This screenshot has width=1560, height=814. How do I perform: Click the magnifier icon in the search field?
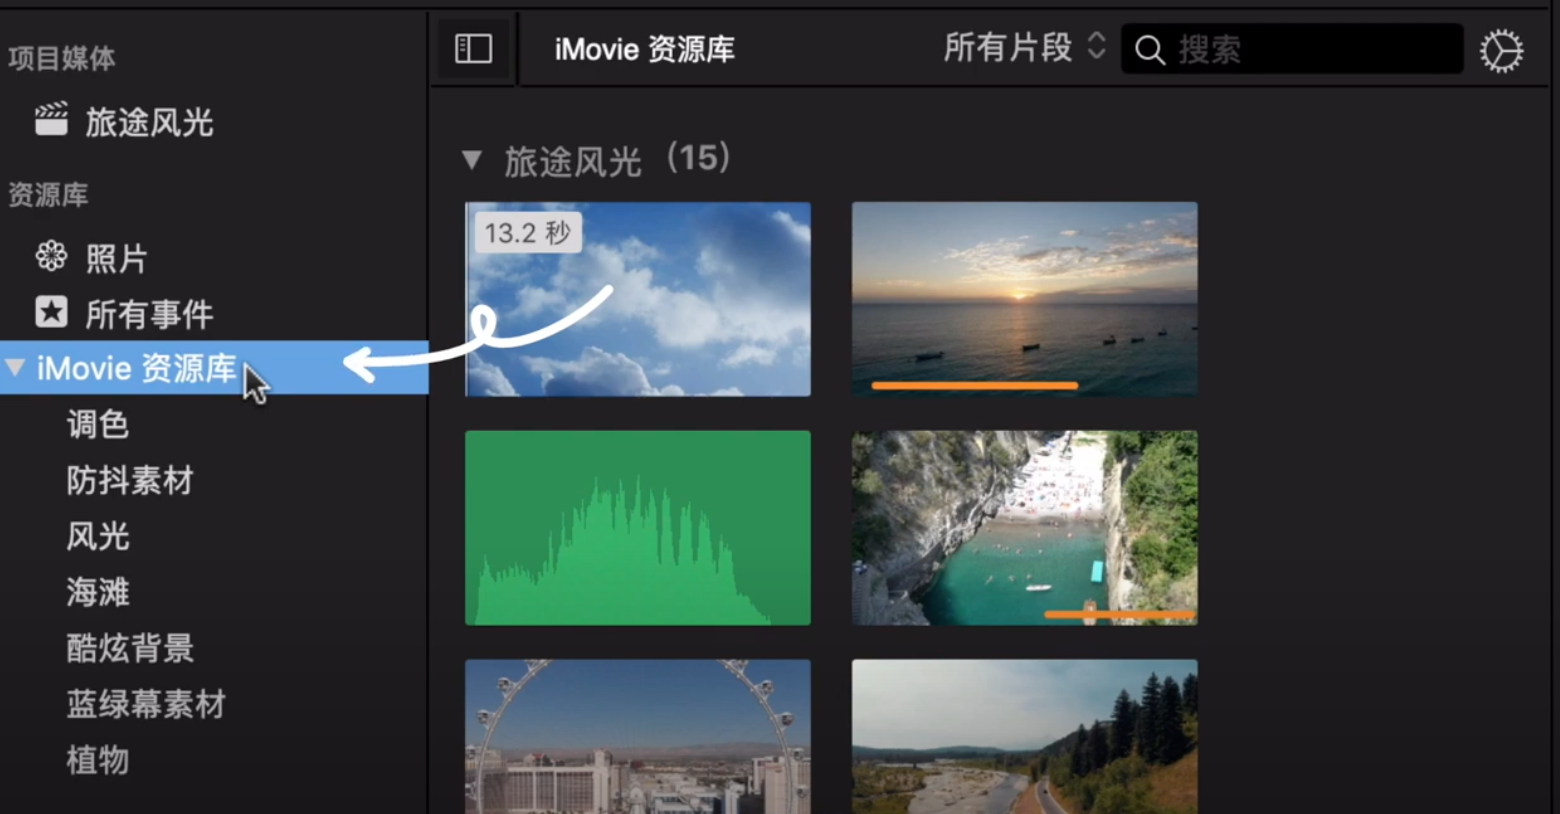coord(1152,49)
